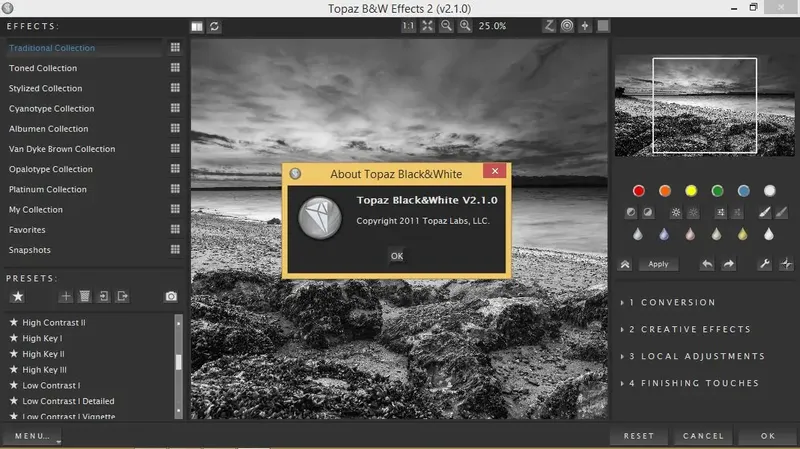
Task: Click OK in the About dialog
Action: (397, 256)
